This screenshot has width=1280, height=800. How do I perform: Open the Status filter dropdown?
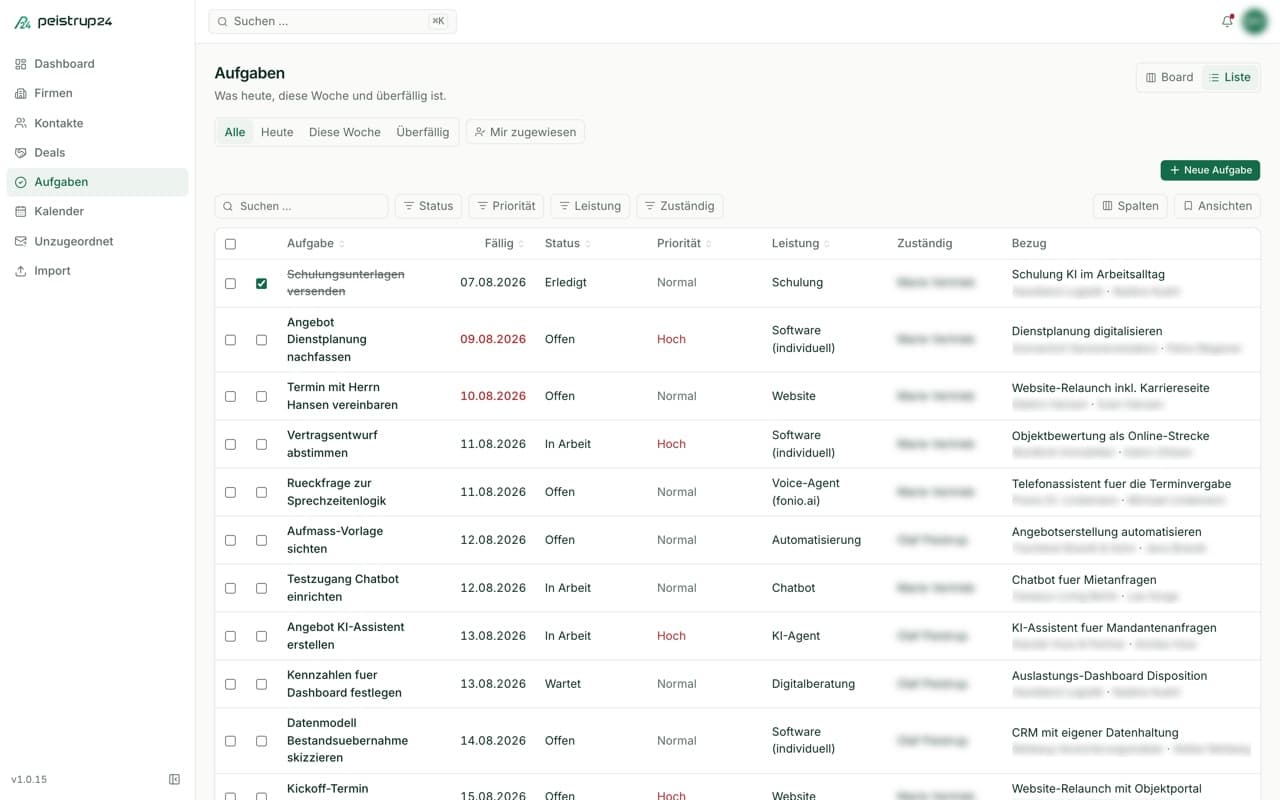pyautogui.click(x=428, y=206)
